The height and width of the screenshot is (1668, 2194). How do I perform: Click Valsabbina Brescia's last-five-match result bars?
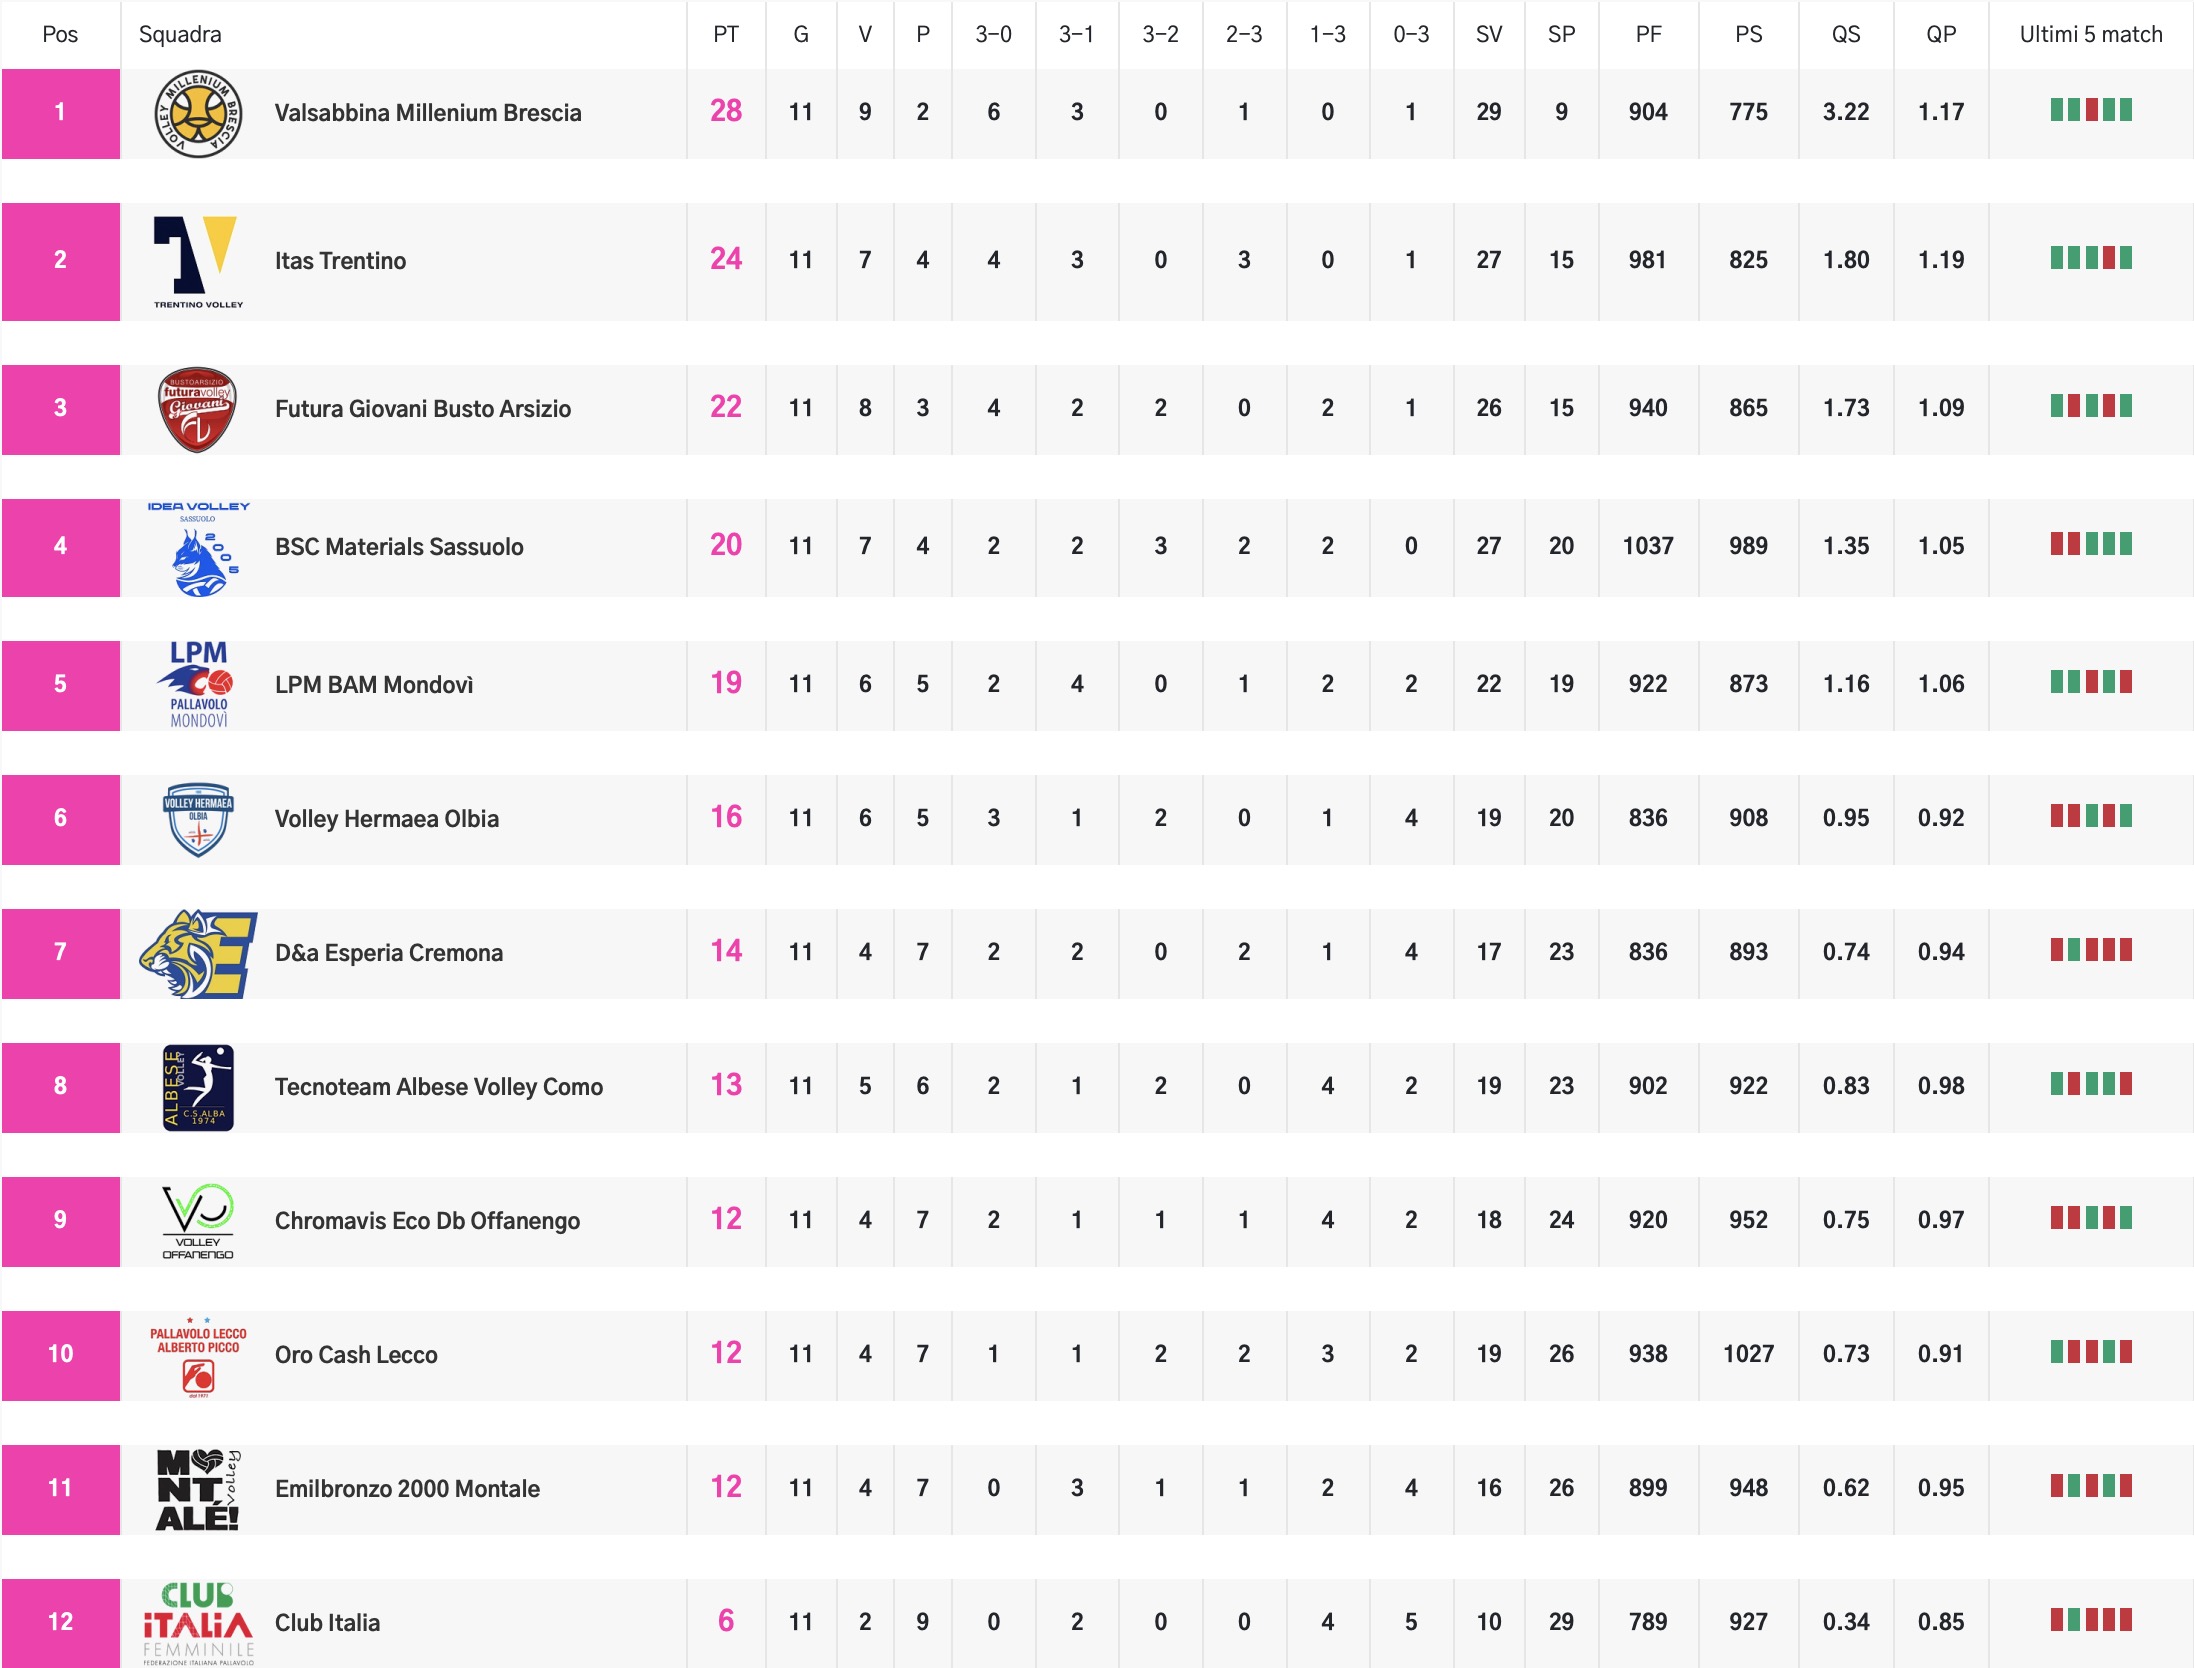click(2090, 110)
